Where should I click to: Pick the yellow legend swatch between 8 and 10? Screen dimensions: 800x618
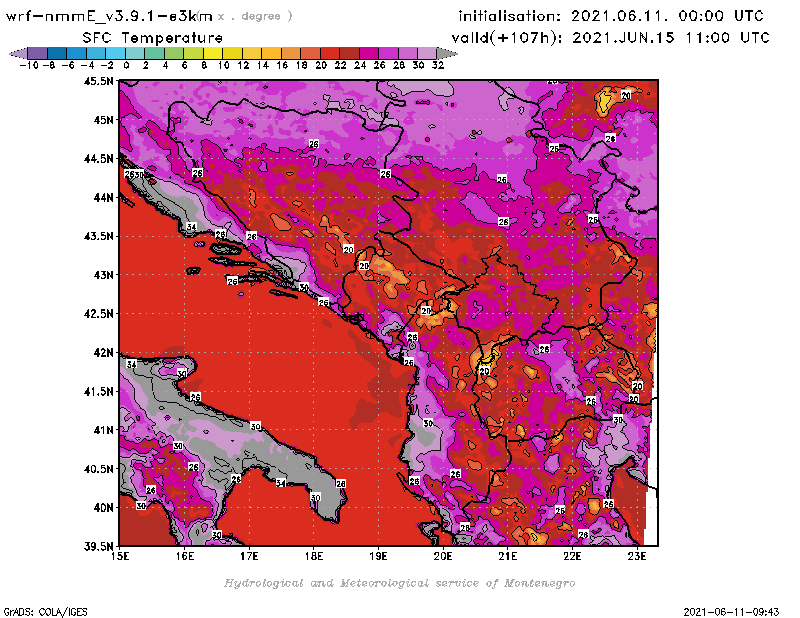click(213, 53)
